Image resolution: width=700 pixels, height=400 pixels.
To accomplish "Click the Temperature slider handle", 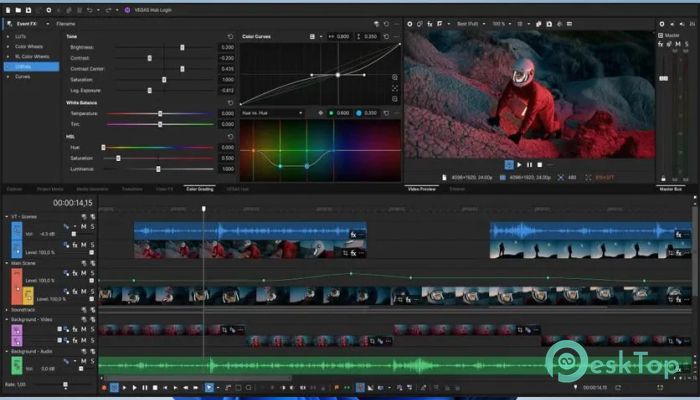I will (x=160, y=113).
